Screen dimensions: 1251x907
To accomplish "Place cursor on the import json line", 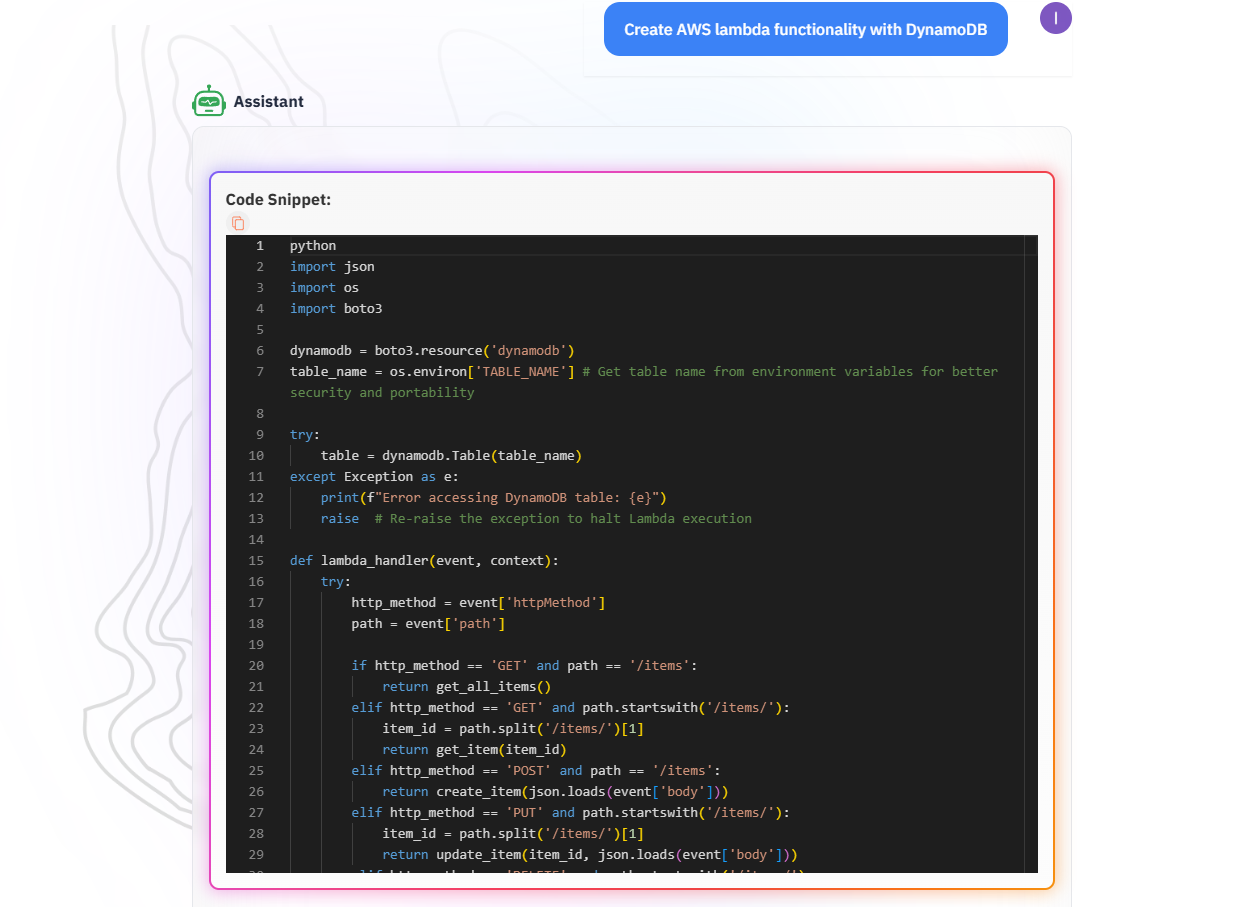I will coord(332,267).
